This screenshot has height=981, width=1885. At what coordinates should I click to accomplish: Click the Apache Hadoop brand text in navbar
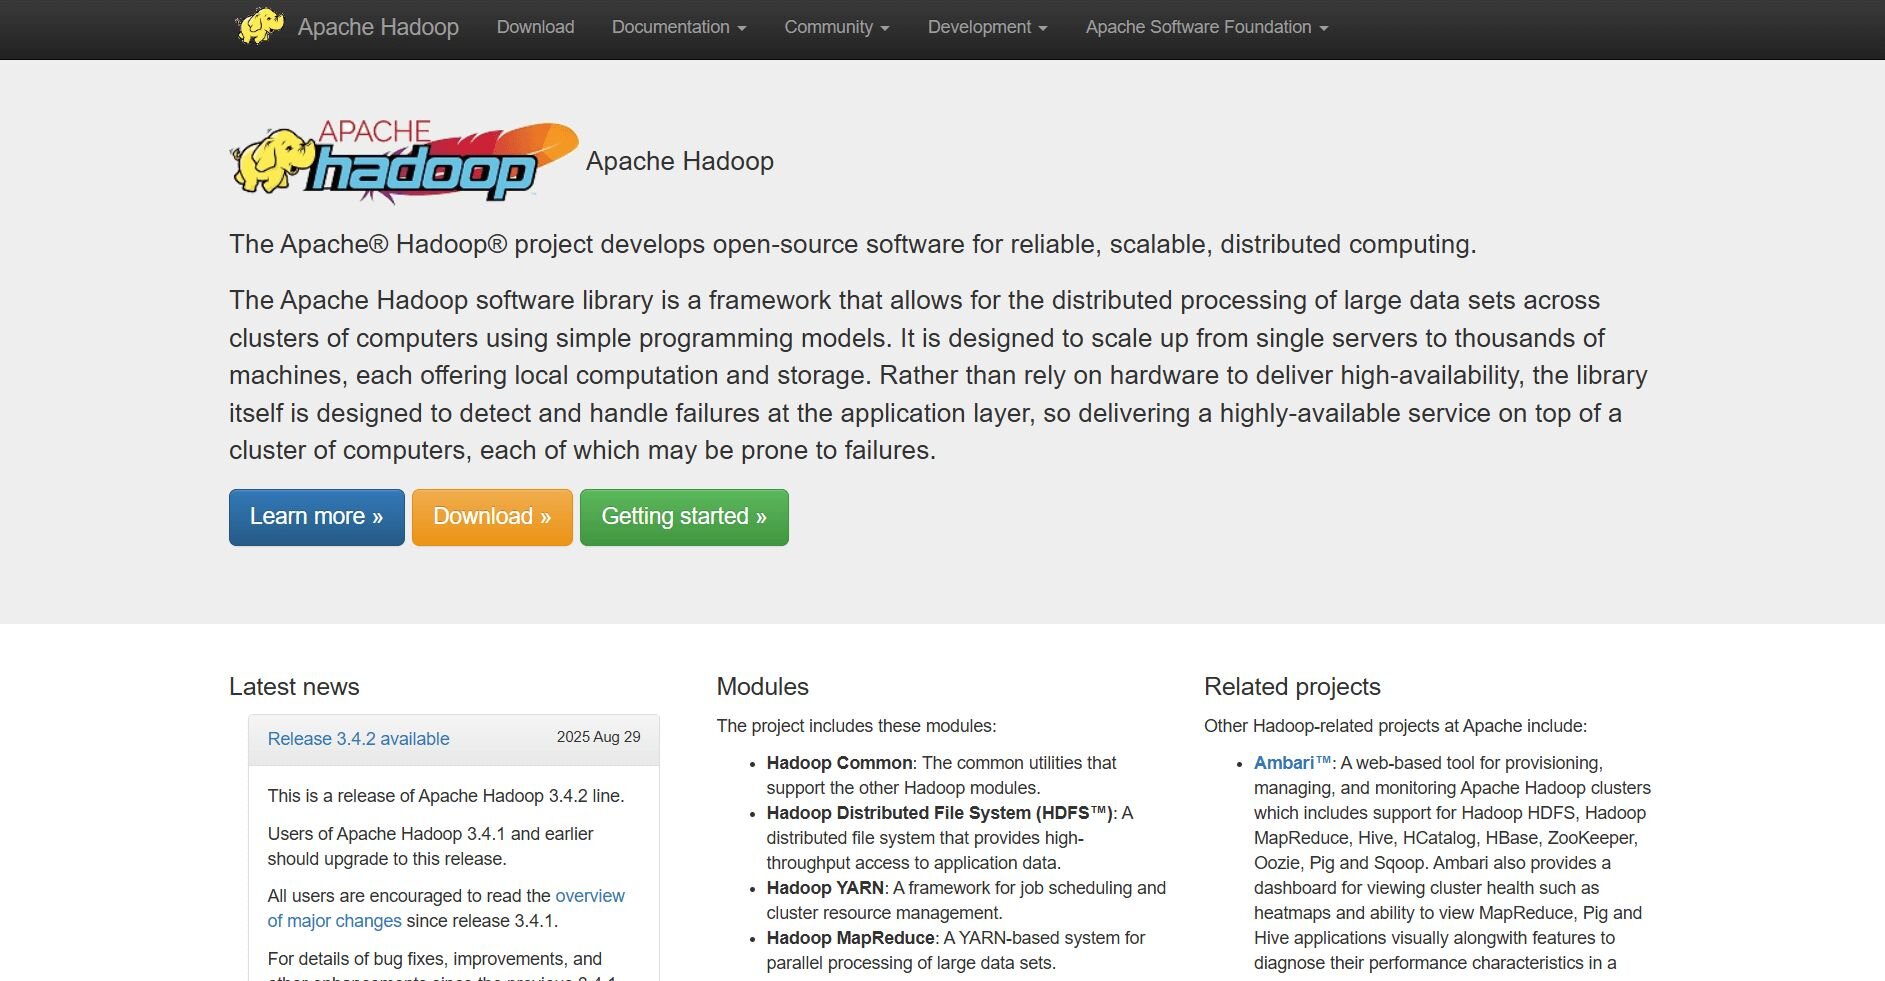[378, 27]
